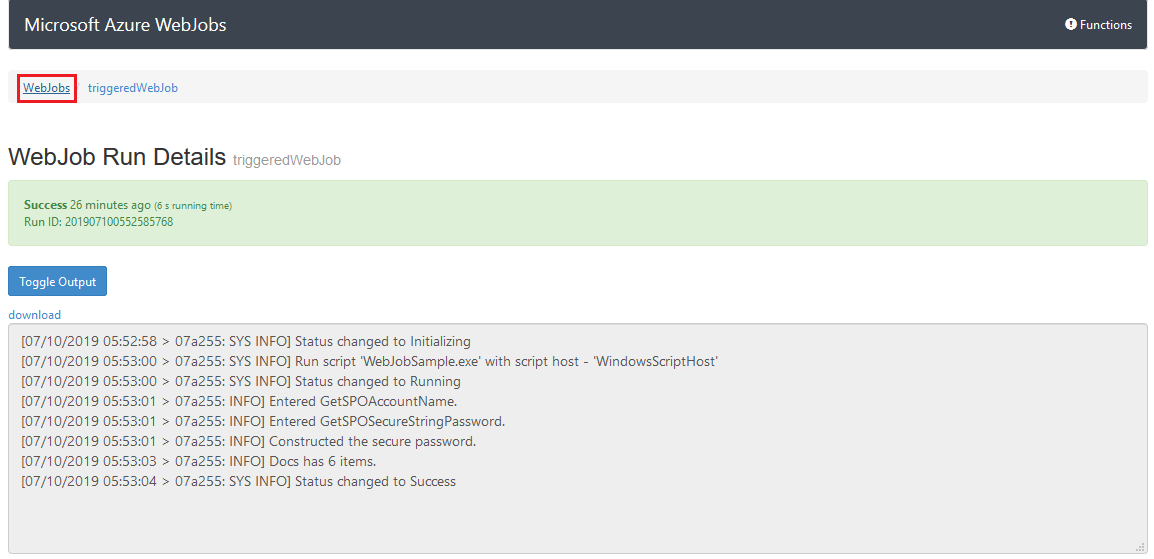Click the WebJob Run Details heading
The height and width of the screenshot is (559, 1154).
[117, 157]
